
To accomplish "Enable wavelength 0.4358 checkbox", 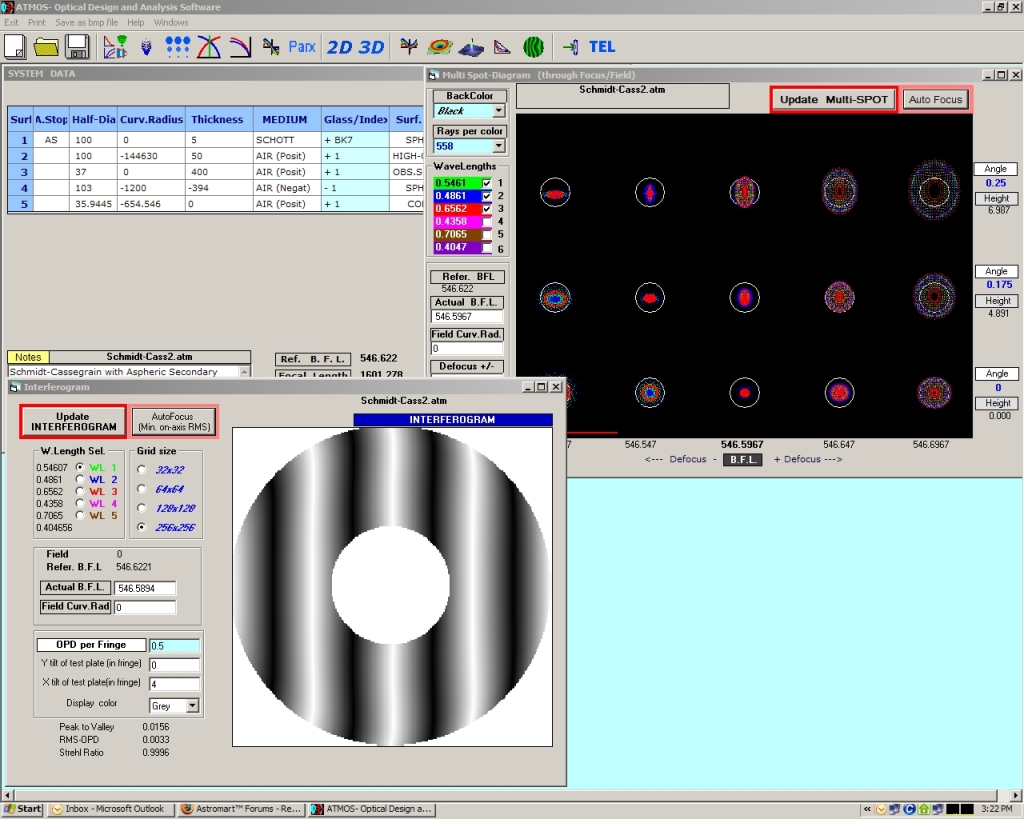I will 487,221.
